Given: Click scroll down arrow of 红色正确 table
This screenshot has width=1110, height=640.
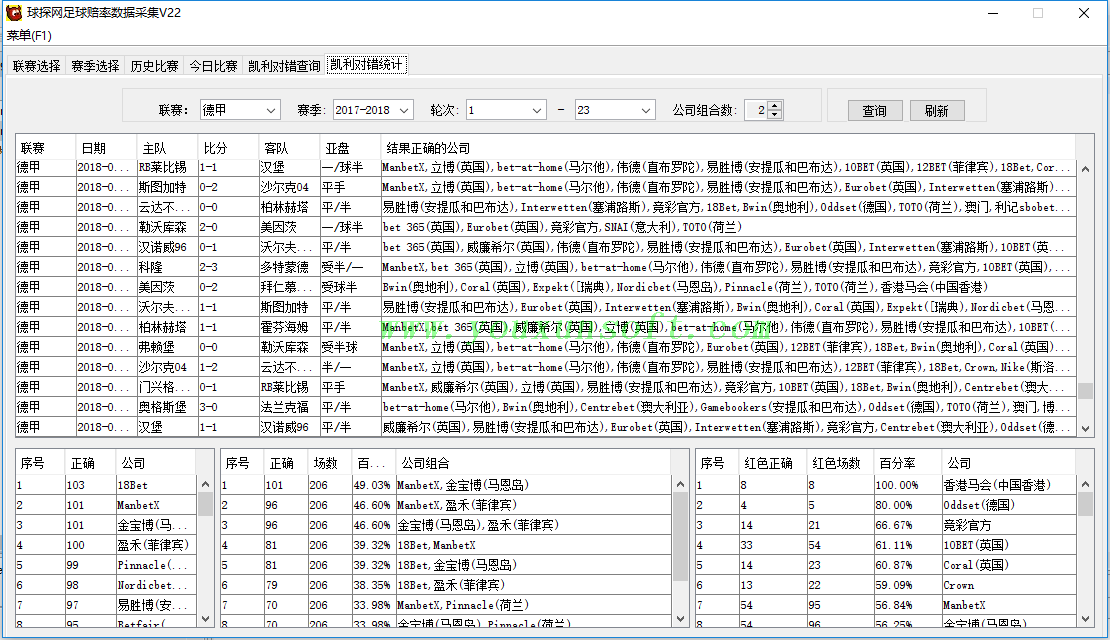Looking at the screenshot, I should click(1085, 618).
